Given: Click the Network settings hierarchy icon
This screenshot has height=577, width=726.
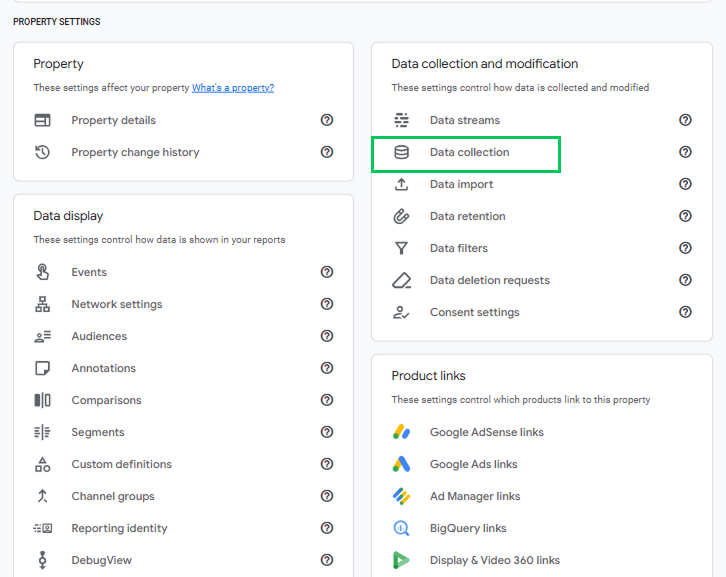Looking at the screenshot, I should [x=43, y=304].
